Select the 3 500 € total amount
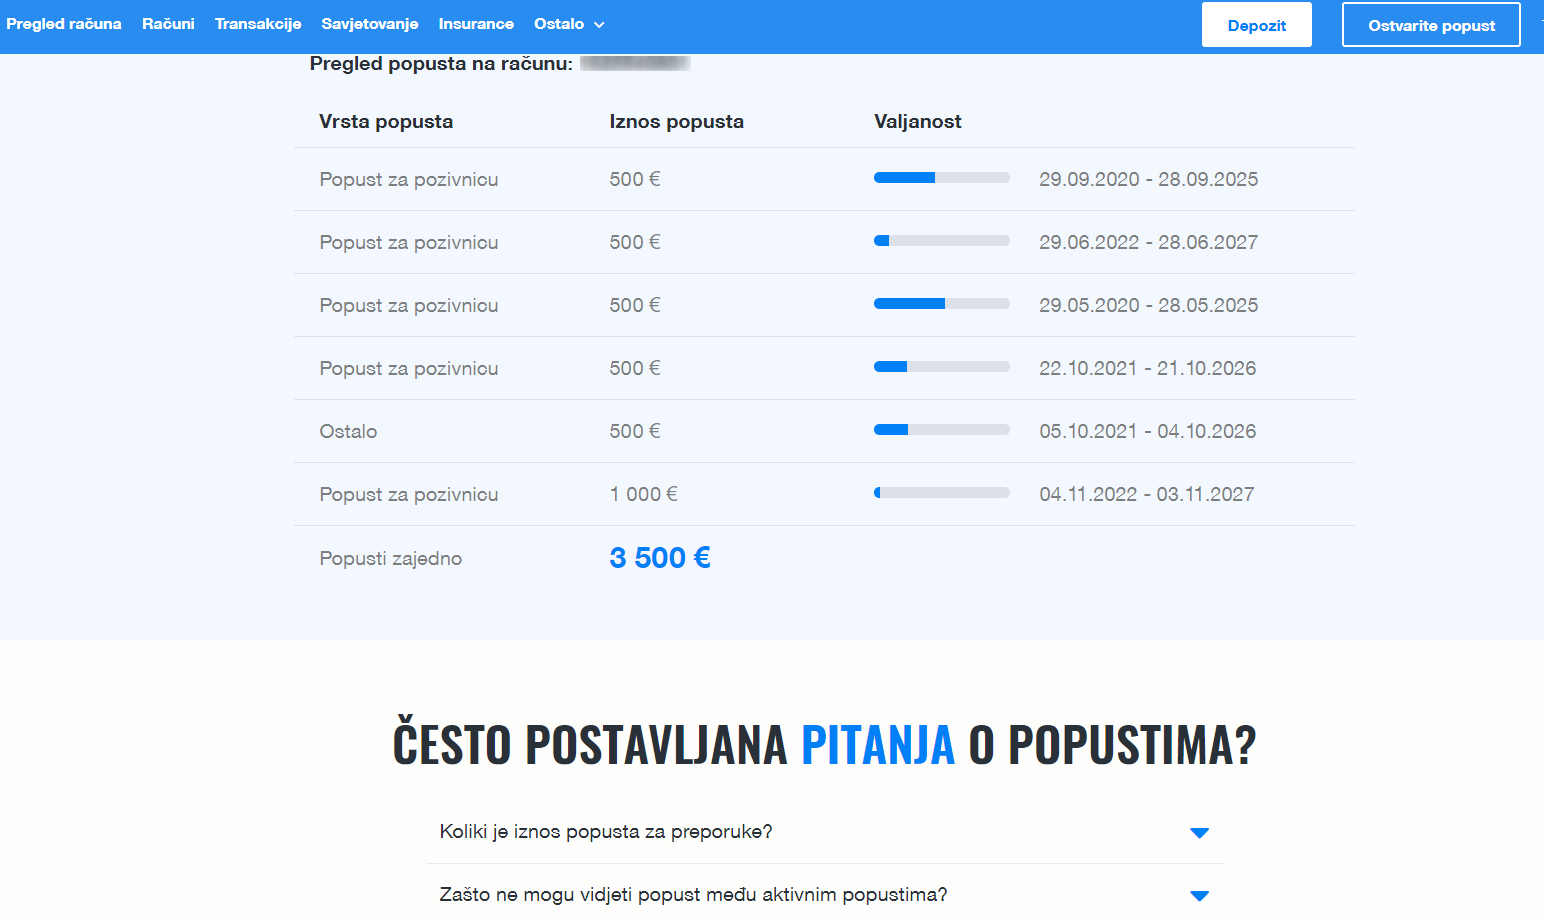 point(659,557)
